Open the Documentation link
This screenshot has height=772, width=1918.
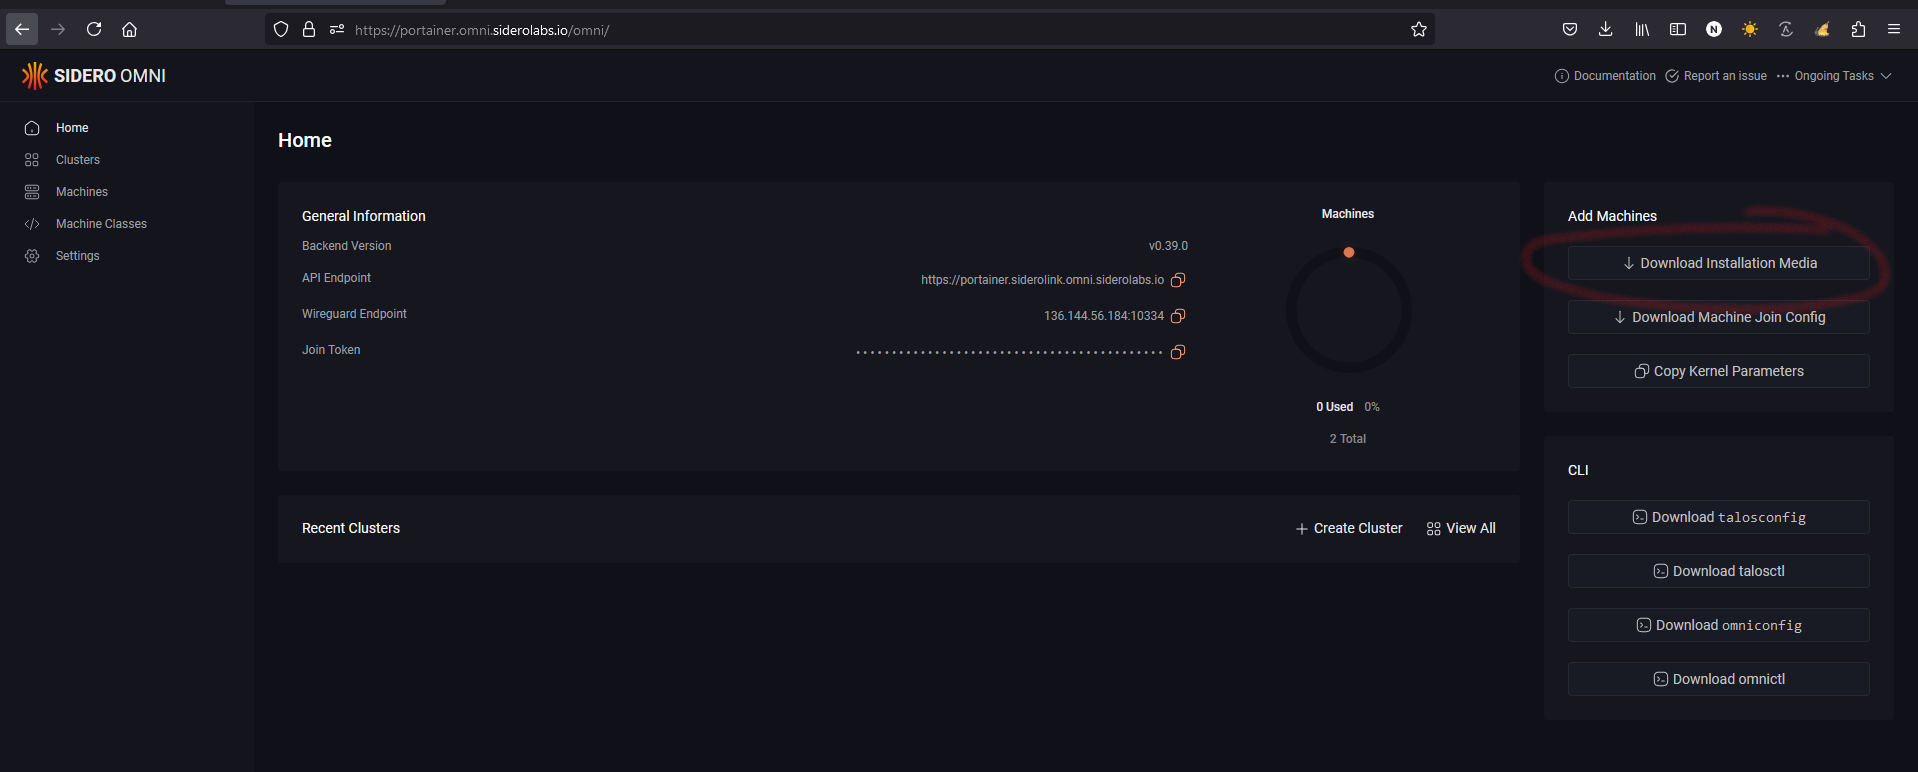click(x=1605, y=76)
